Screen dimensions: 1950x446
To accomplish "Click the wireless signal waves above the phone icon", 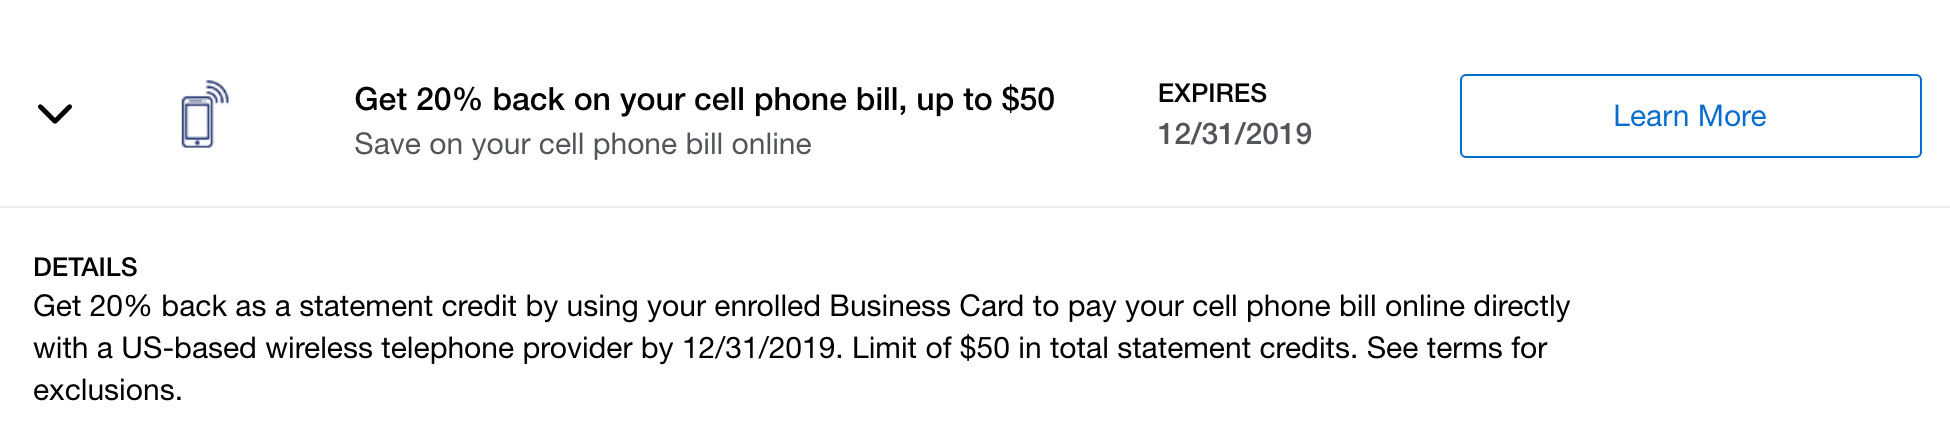I will pos(218,92).
